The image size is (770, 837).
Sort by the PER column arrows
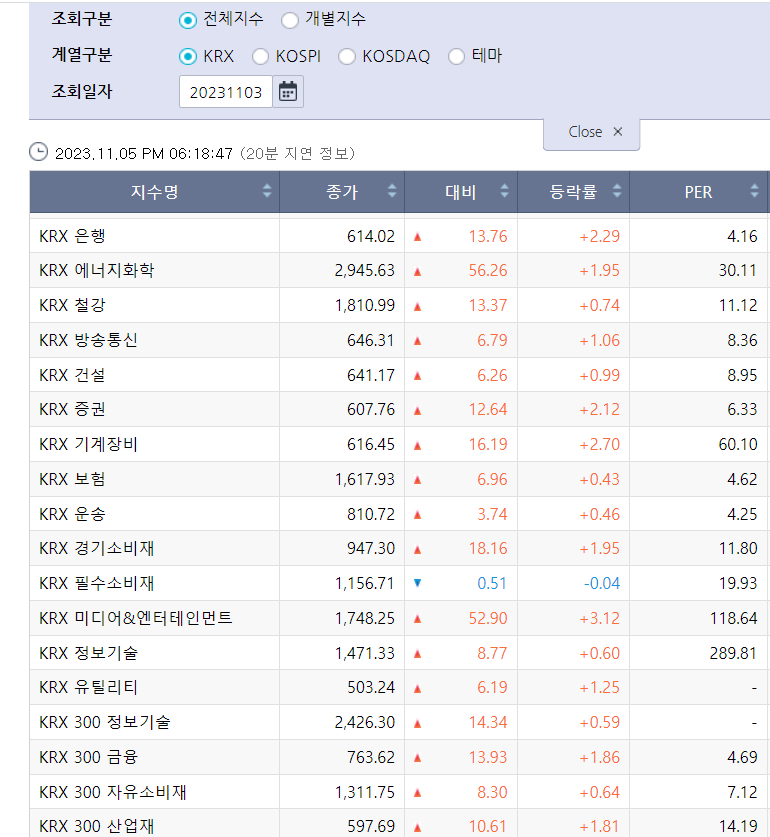(755, 191)
